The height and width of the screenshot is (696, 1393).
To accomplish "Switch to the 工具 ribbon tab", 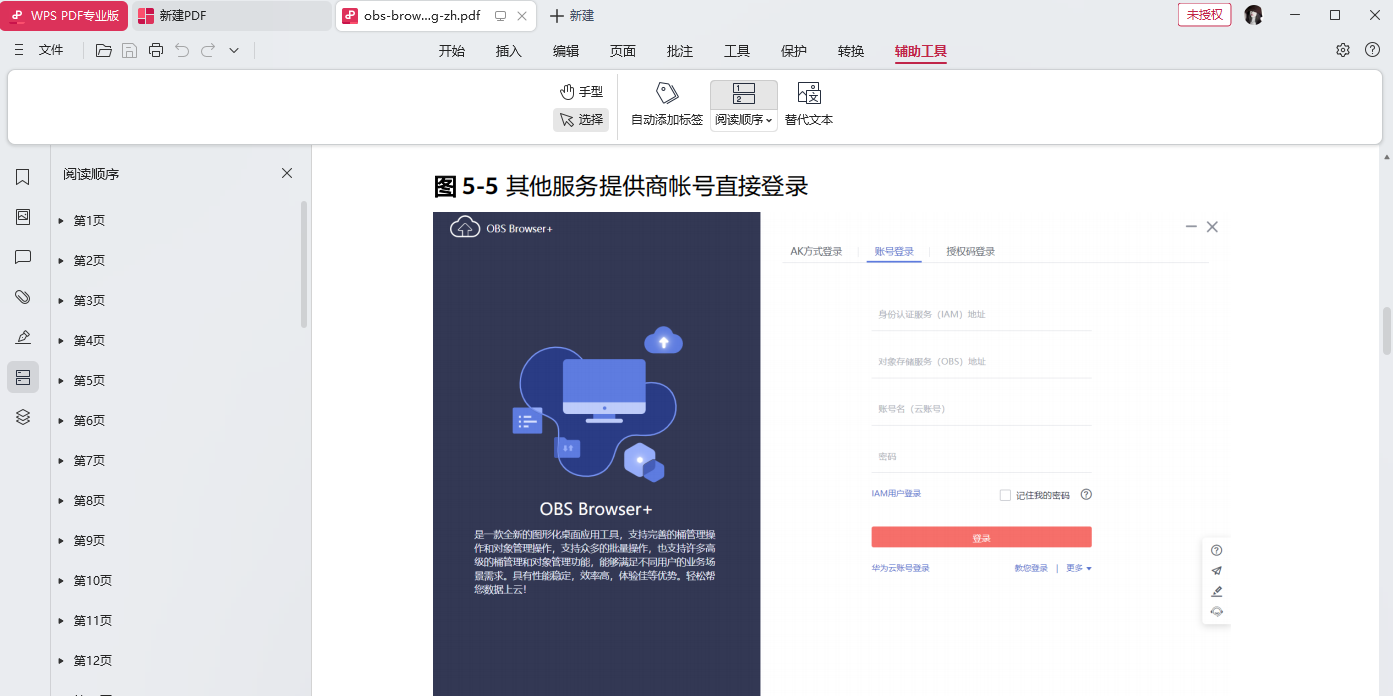I will point(737,51).
